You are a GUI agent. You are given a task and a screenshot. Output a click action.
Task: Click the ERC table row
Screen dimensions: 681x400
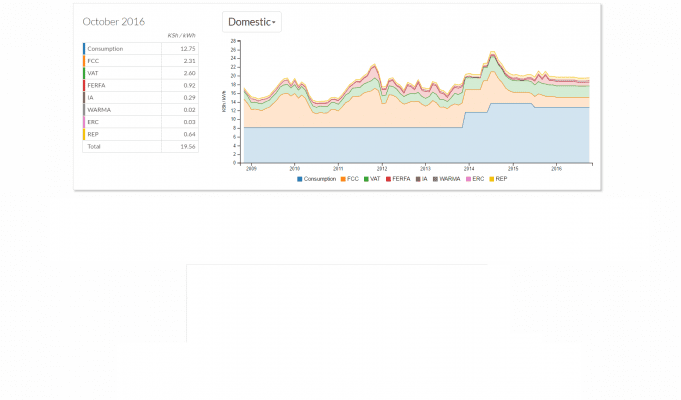[140, 121]
